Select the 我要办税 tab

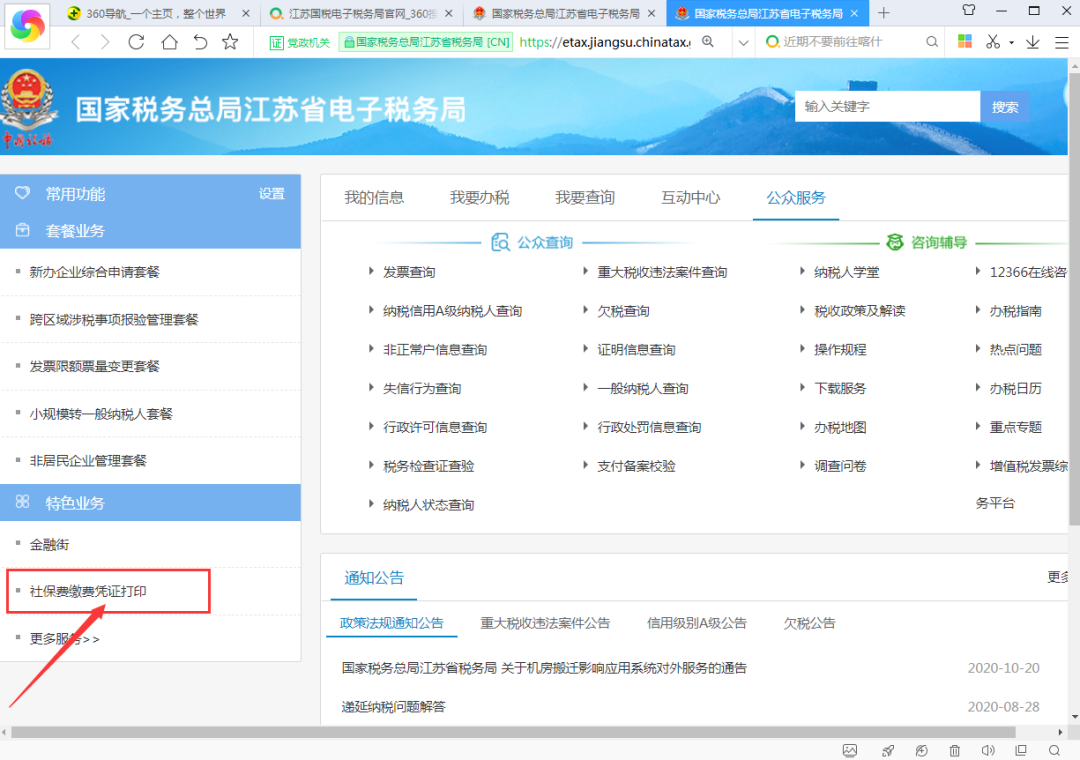tap(479, 198)
